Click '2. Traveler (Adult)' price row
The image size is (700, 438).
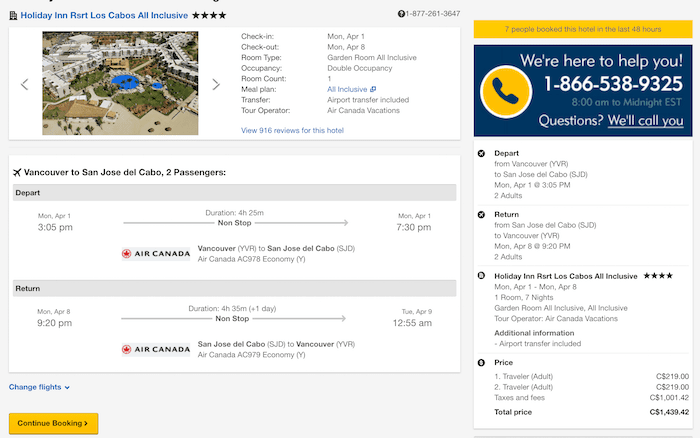(x=591, y=387)
